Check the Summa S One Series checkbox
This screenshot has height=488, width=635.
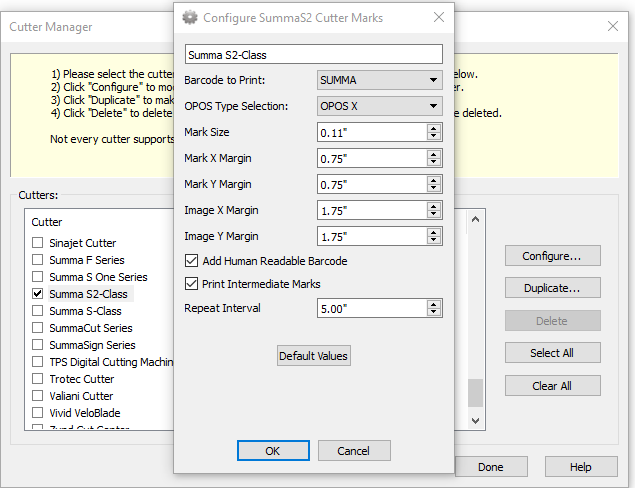click(x=38, y=277)
